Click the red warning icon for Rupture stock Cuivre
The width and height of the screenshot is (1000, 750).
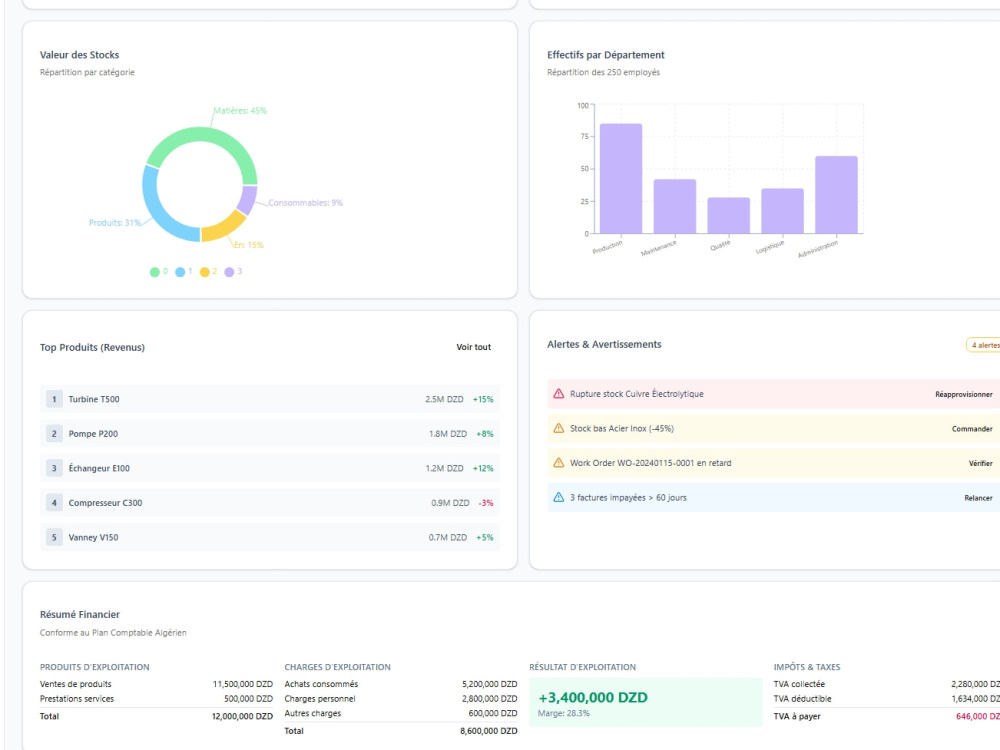558,393
